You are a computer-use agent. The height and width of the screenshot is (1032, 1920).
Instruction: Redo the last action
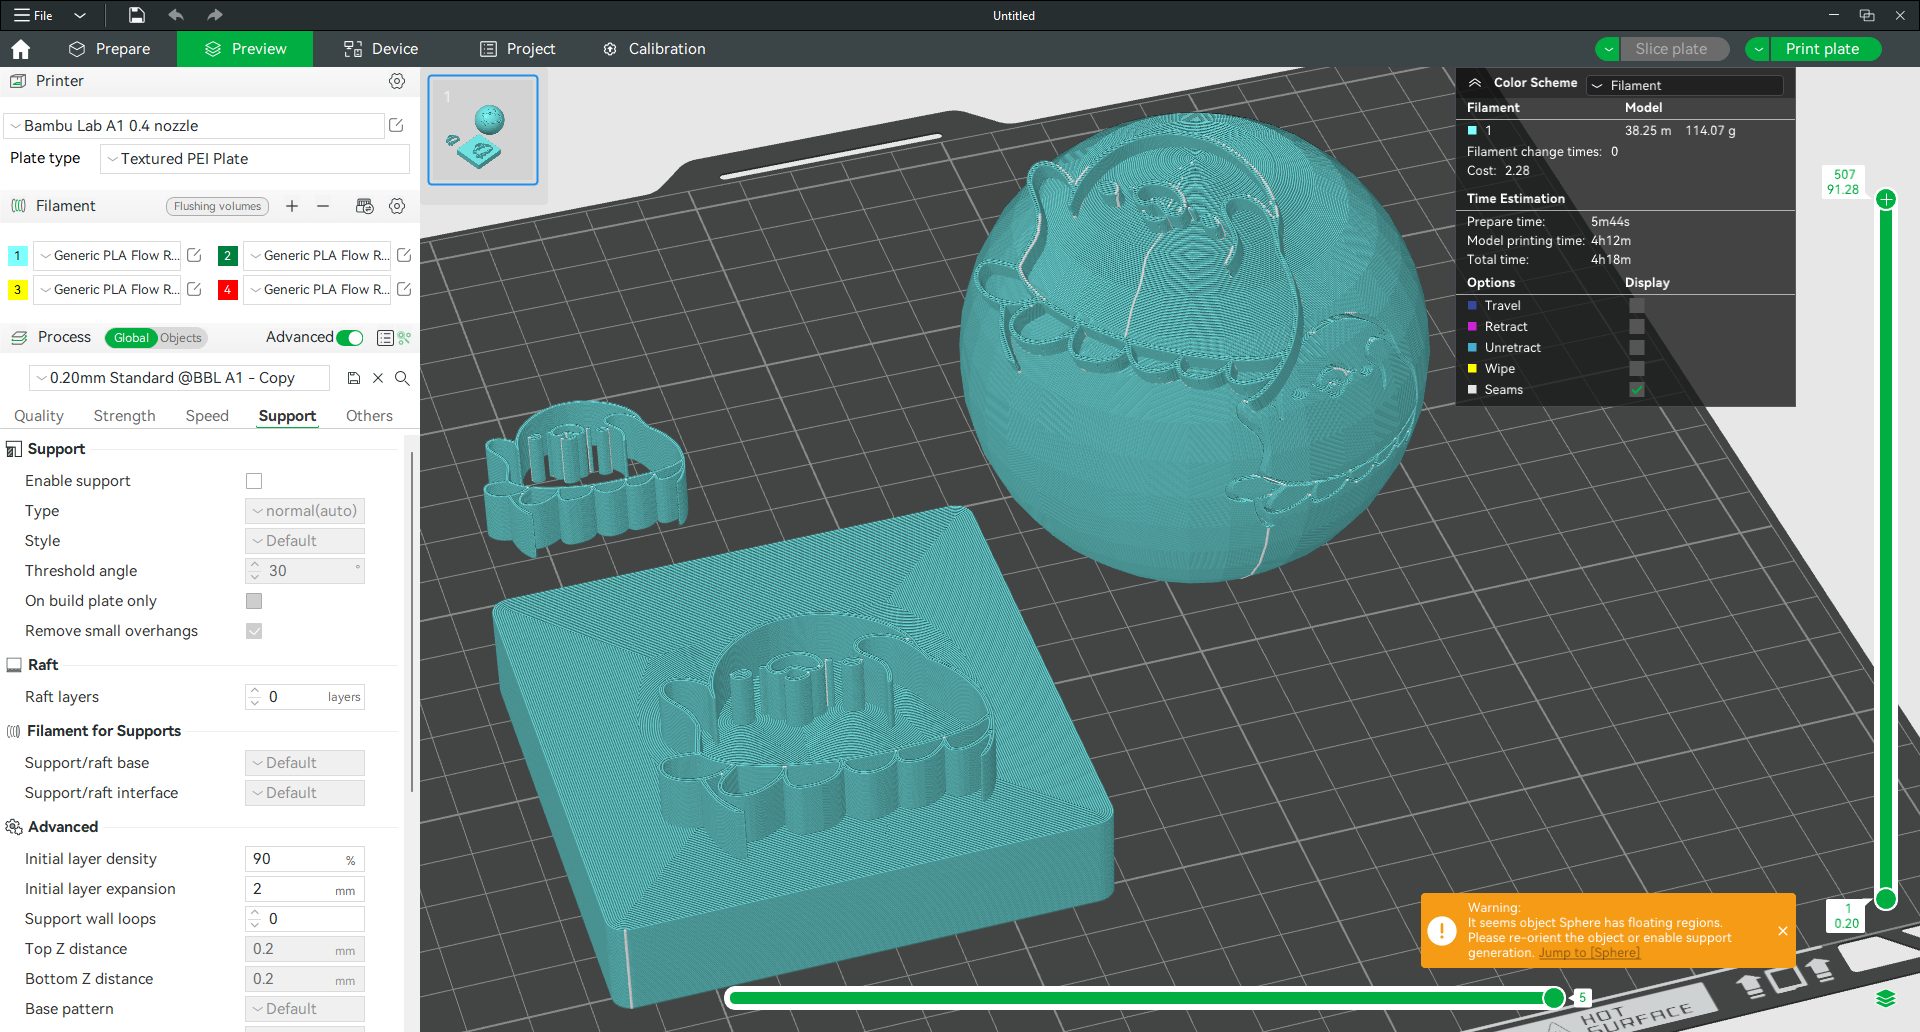pos(214,15)
